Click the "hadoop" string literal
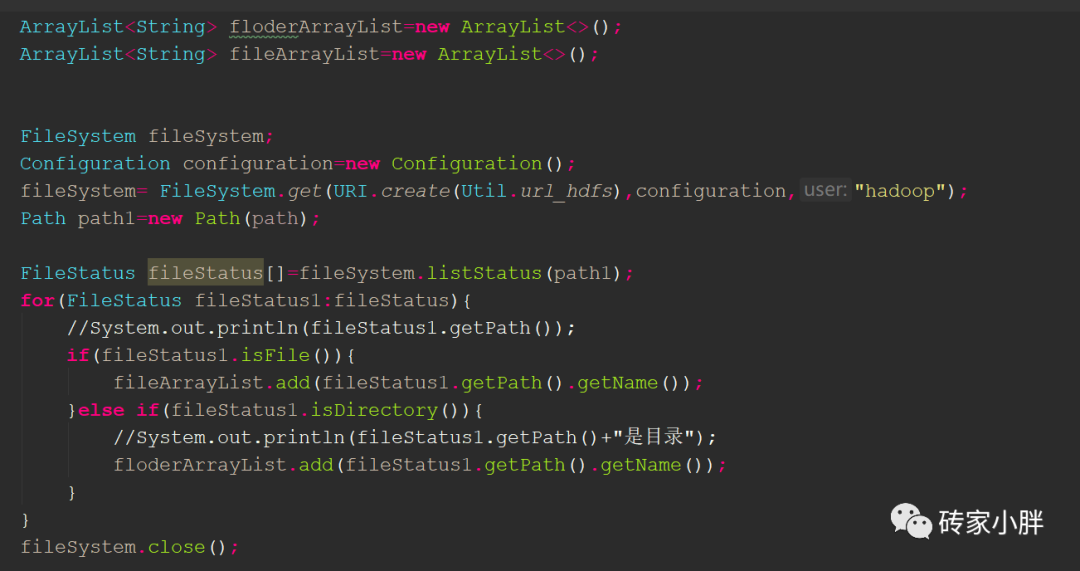Screen dimensions: 1080x571 900,191
